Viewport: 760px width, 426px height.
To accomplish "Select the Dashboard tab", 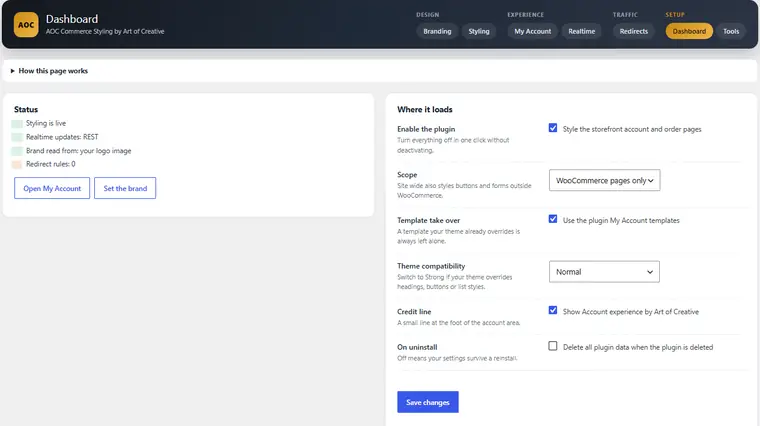I will tap(689, 31).
